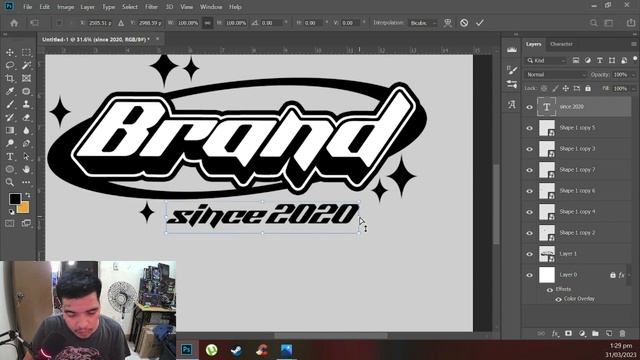Select the Move tool
Viewport: 640px width, 360px height.
(10, 53)
